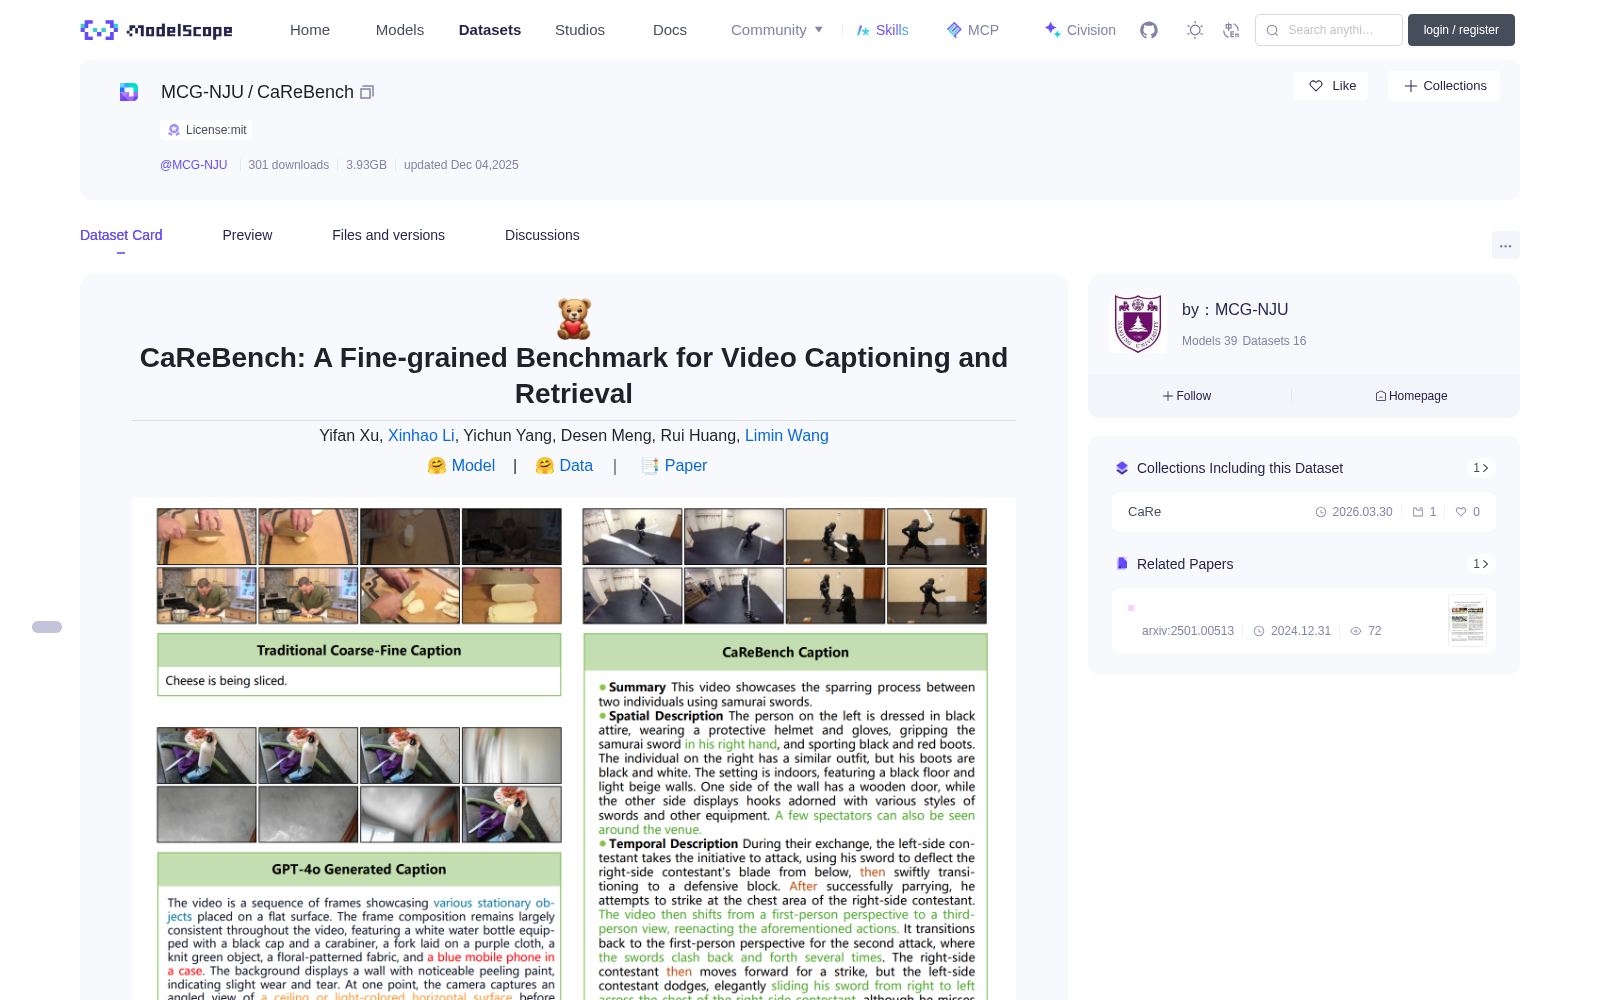Click the eye views icon on paper card
Viewport: 1600px width, 1000px height.
1356,631
